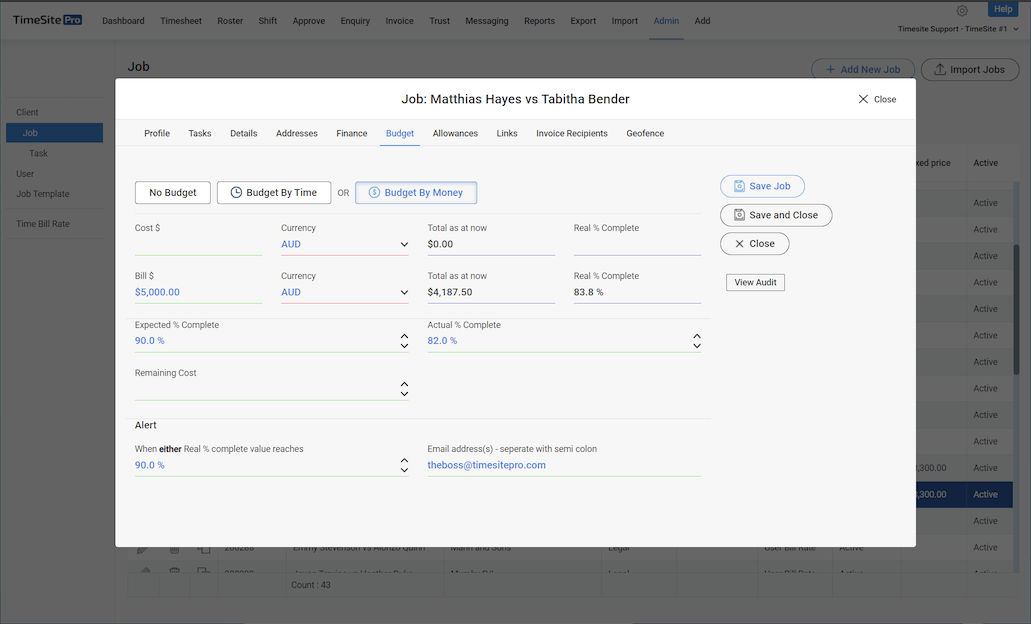Switch to the Allowances tab
This screenshot has height=624, width=1031.
point(455,133)
